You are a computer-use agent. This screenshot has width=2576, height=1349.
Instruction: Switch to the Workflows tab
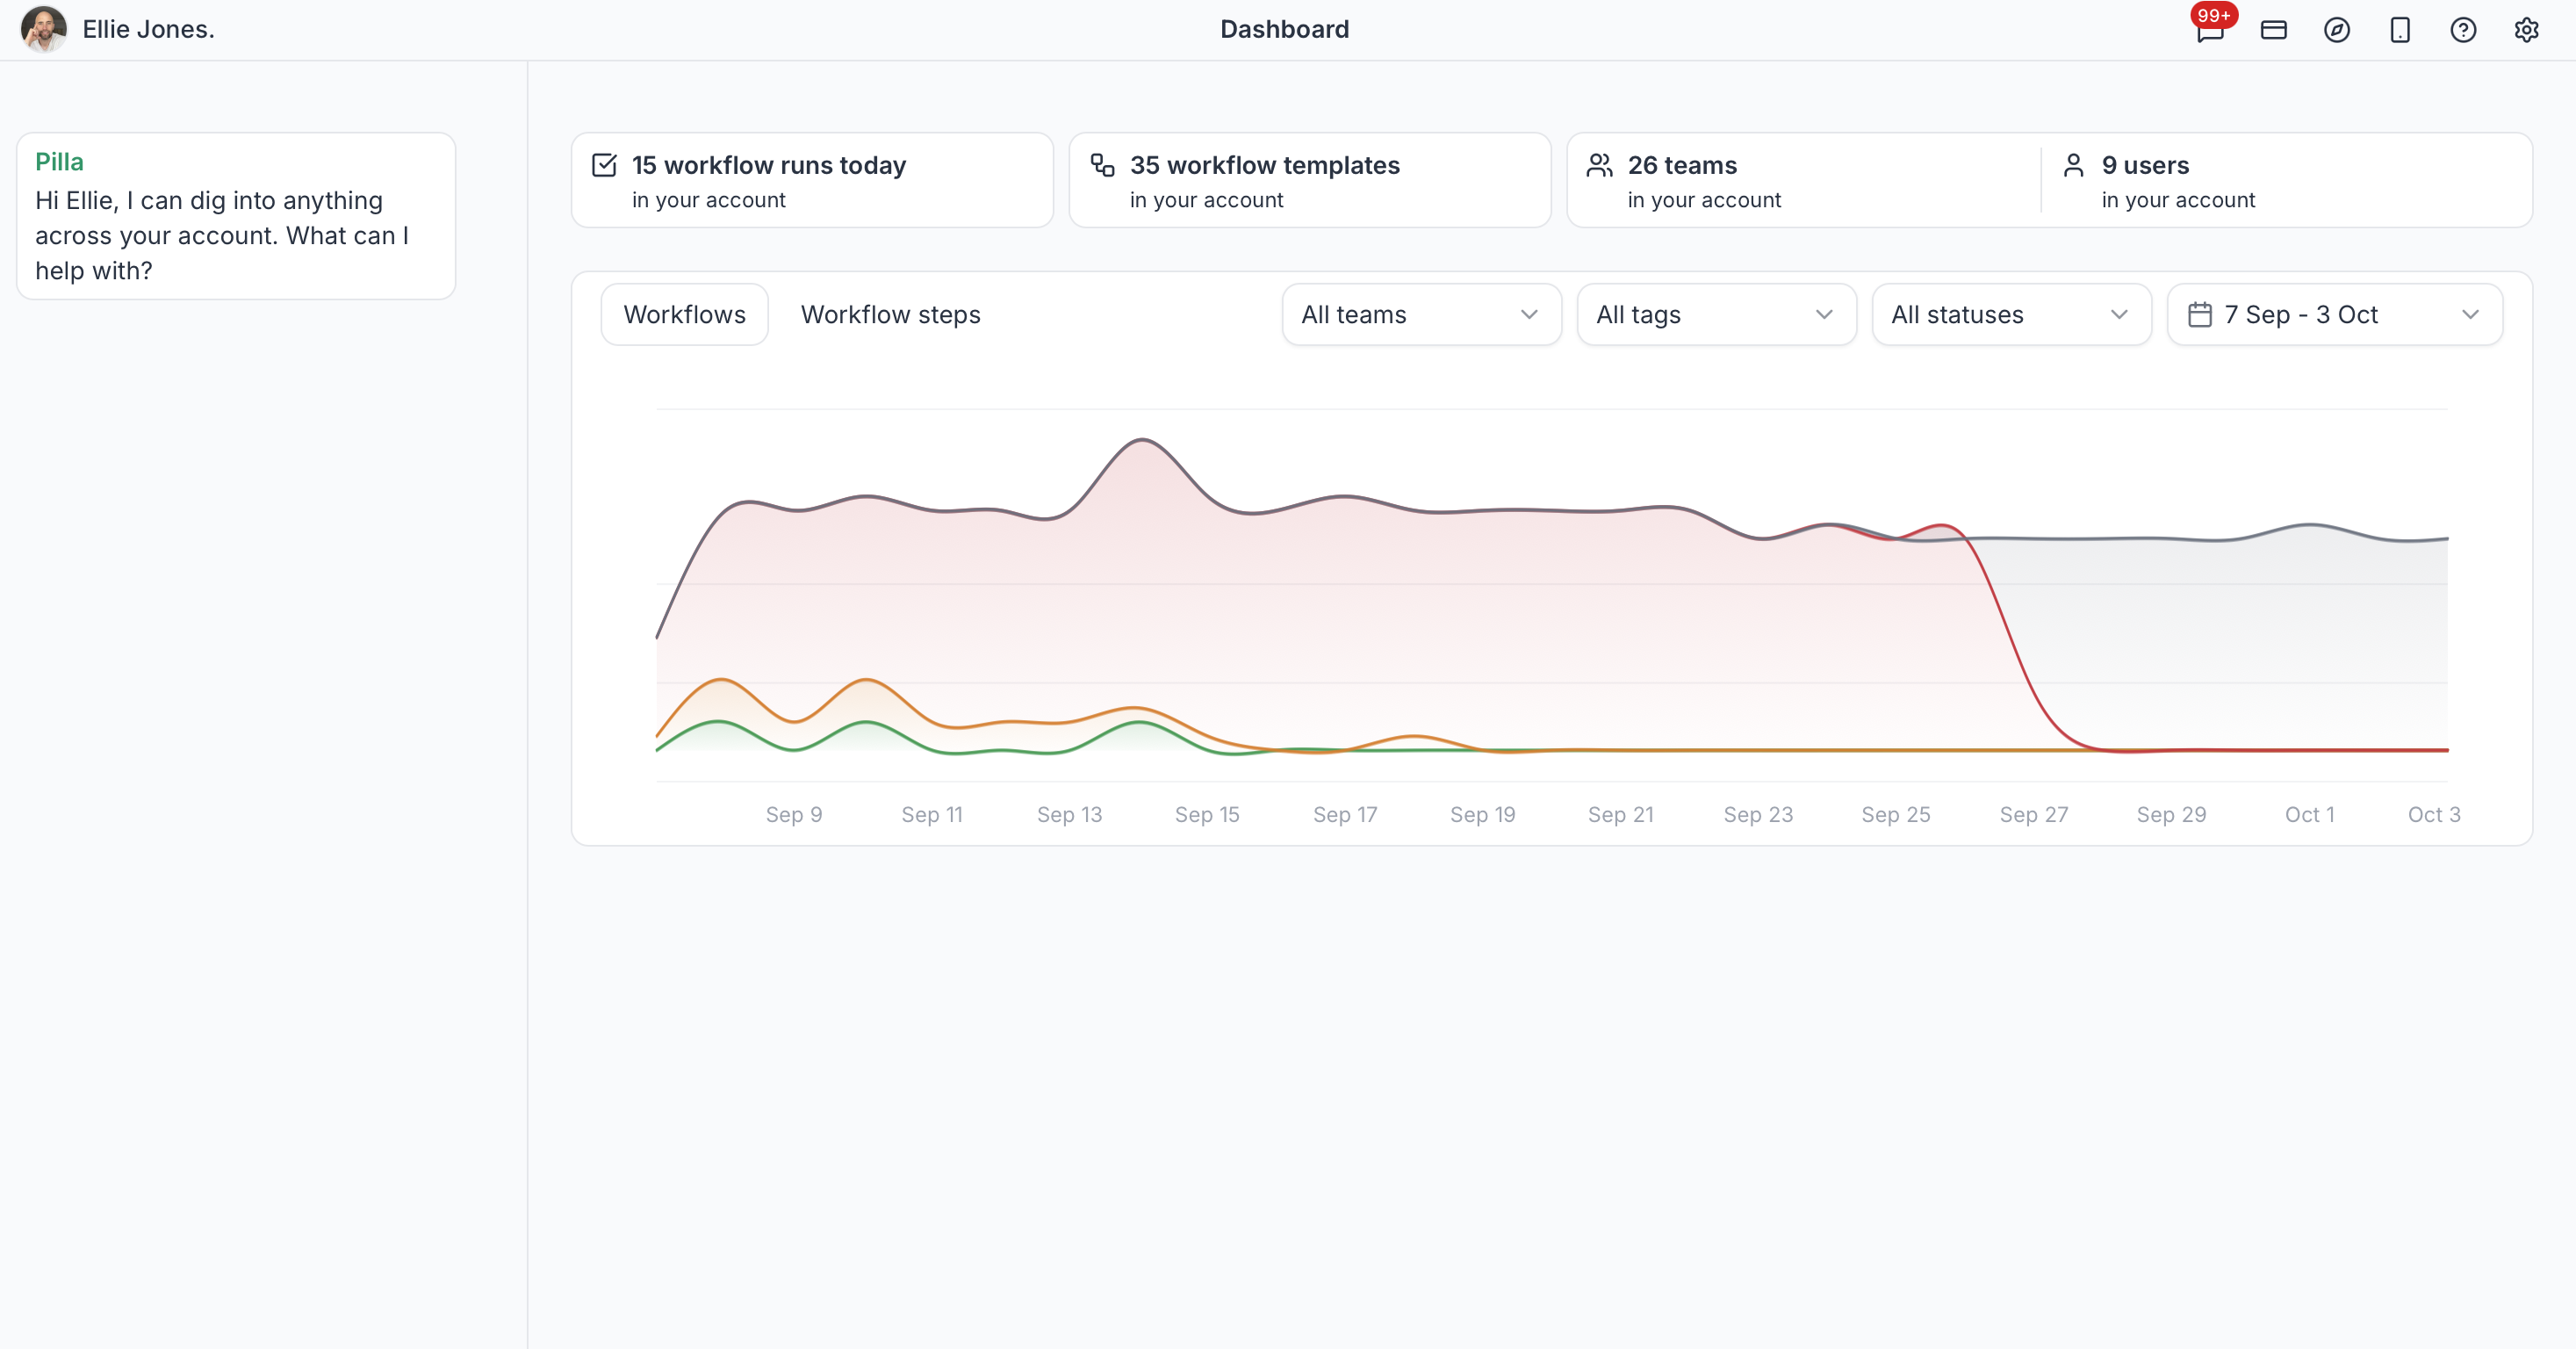[x=684, y=314]
